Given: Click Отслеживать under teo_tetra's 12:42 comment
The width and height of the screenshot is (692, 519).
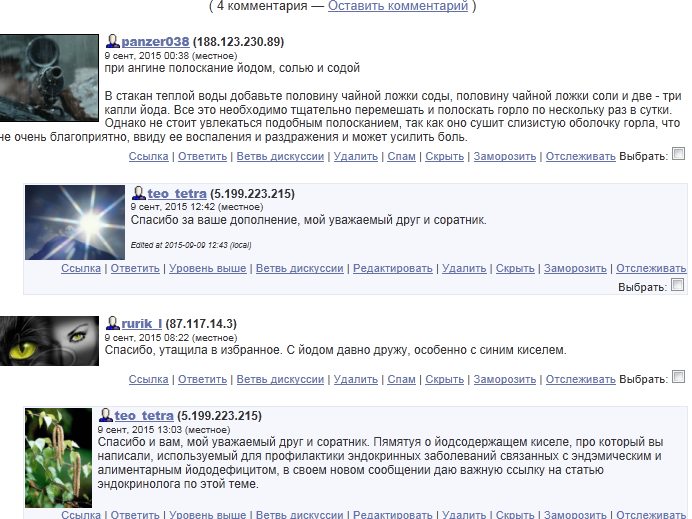Looking at the screenshot, I should [651, 268].
